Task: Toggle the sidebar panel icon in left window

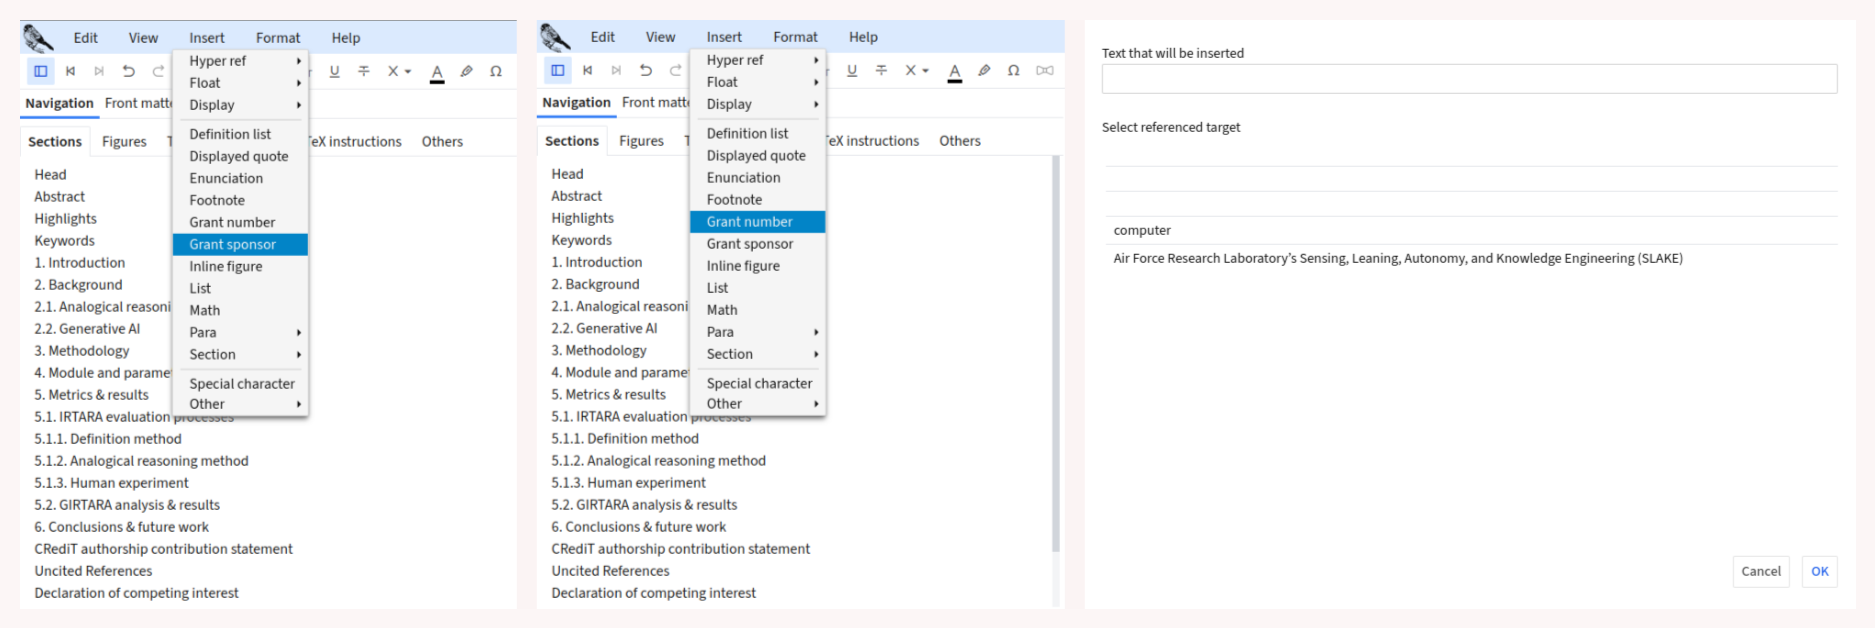Action: coord(41,71)
